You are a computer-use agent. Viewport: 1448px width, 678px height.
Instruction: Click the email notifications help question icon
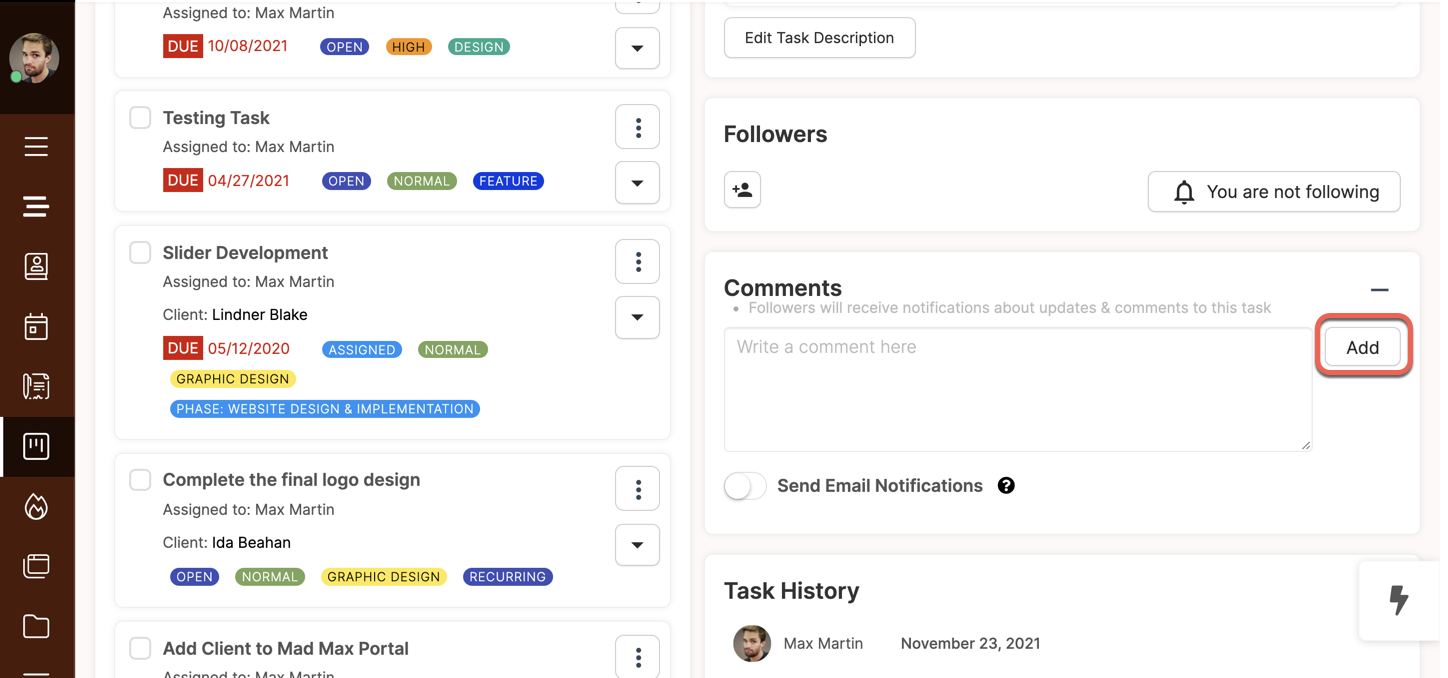pyautogui.click(x=1006, y=486)
